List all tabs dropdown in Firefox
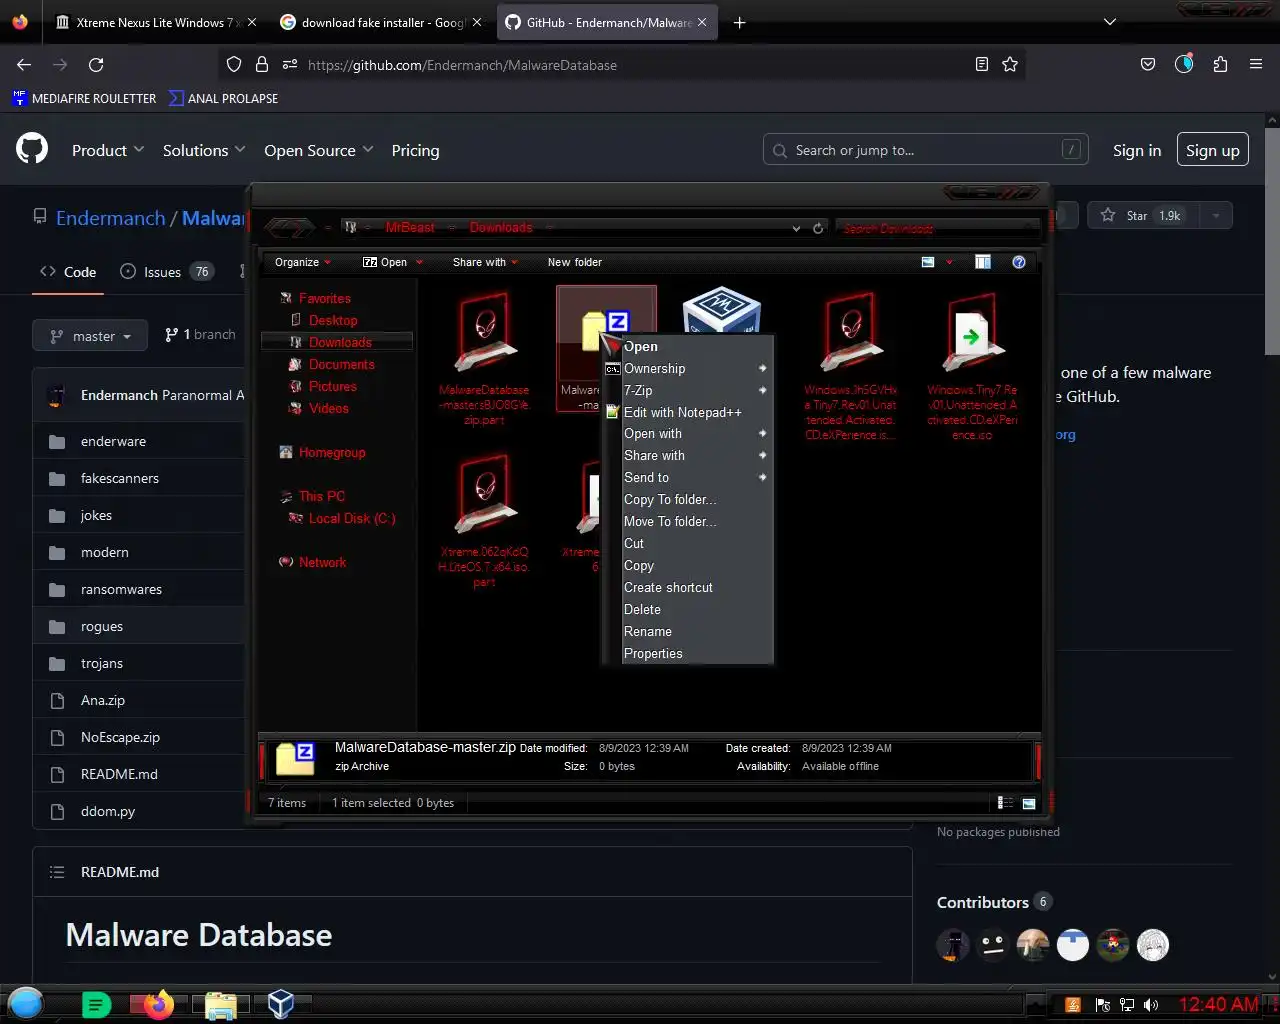 click(x=1109, y=22)
